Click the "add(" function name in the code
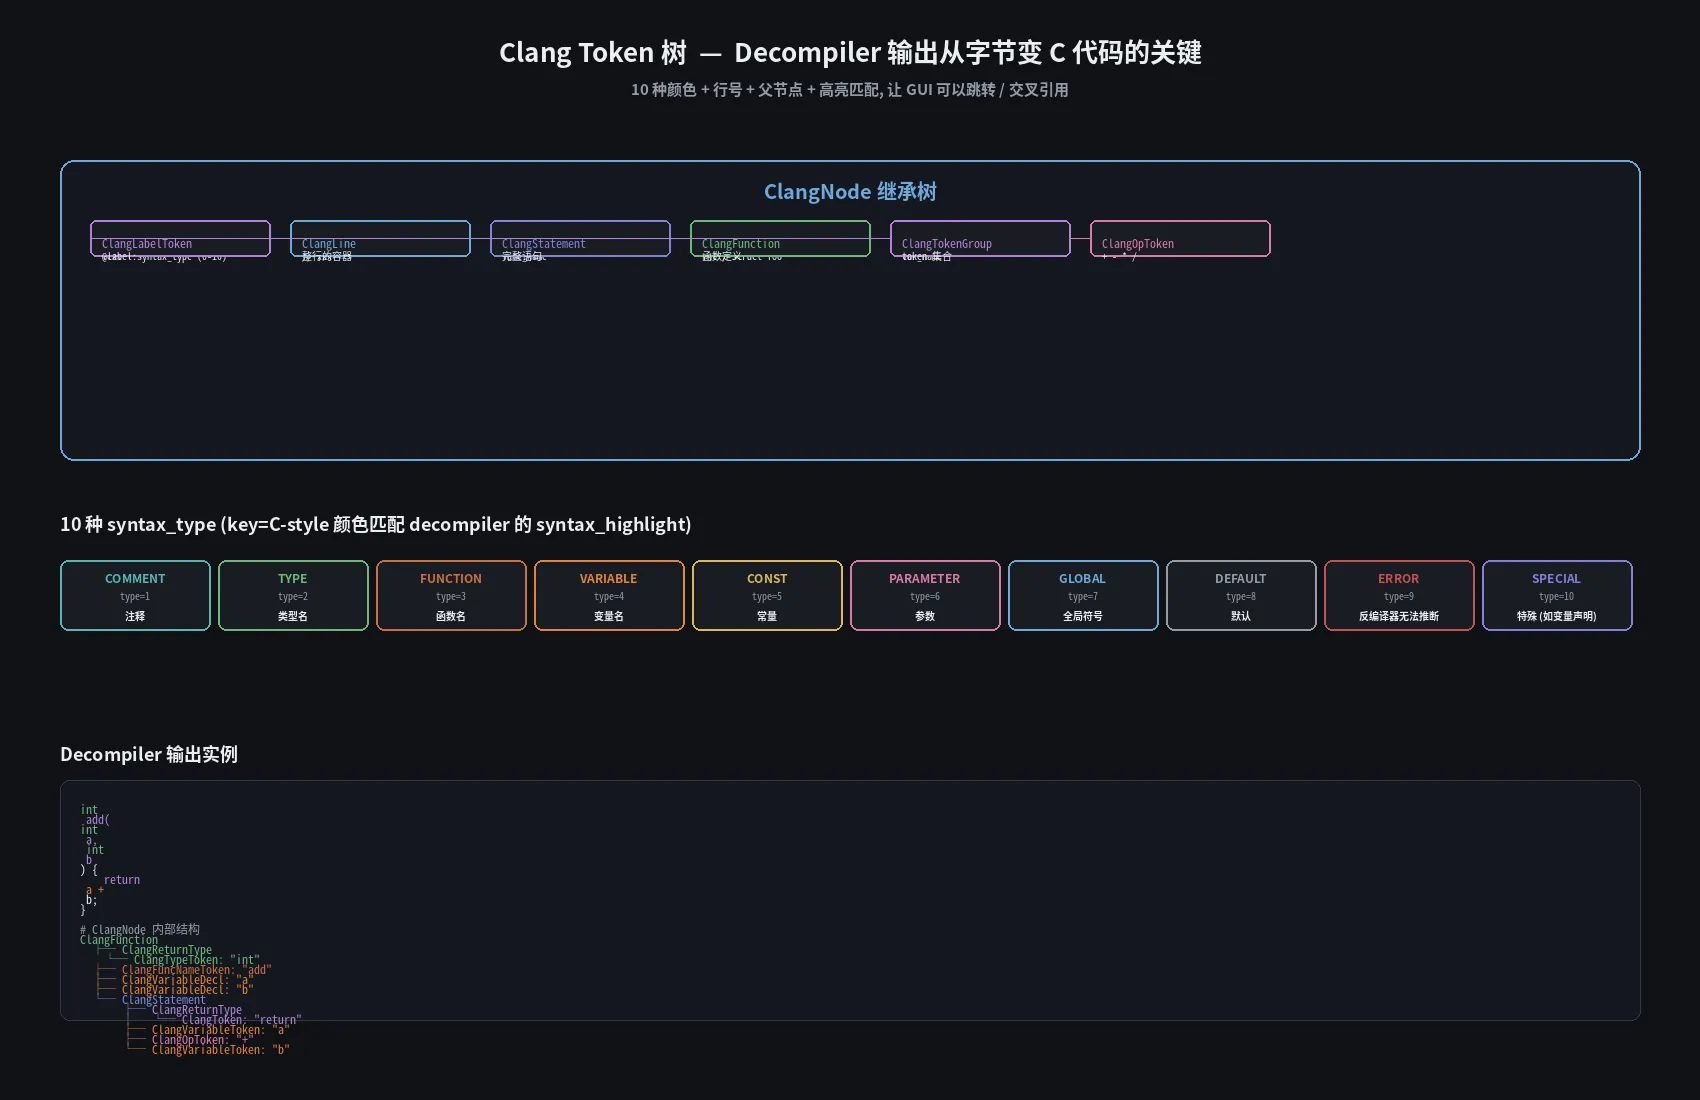The width and height of the screenshot is (1700, 1100). [98, 820]
